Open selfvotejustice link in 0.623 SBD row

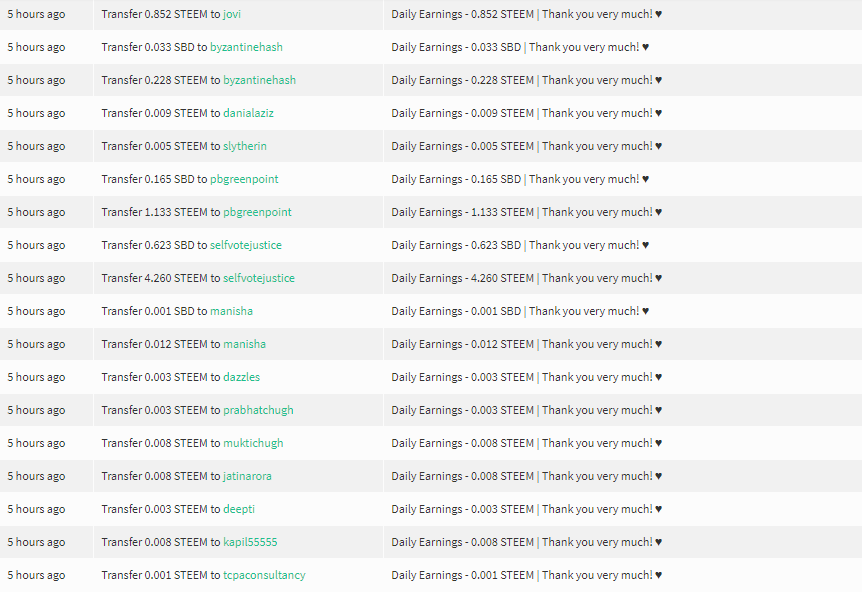(x=246, y=245)
